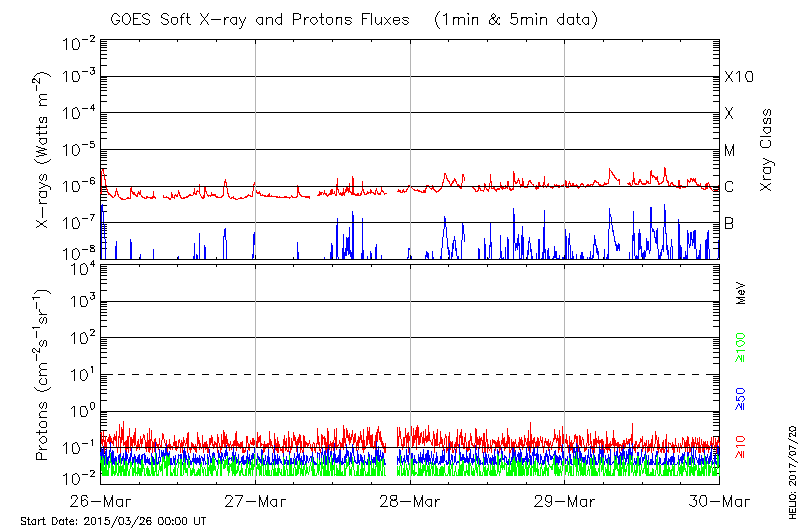800x530 pixels.
Task: Select the C flare class label
Action: (x=730, y=187)
